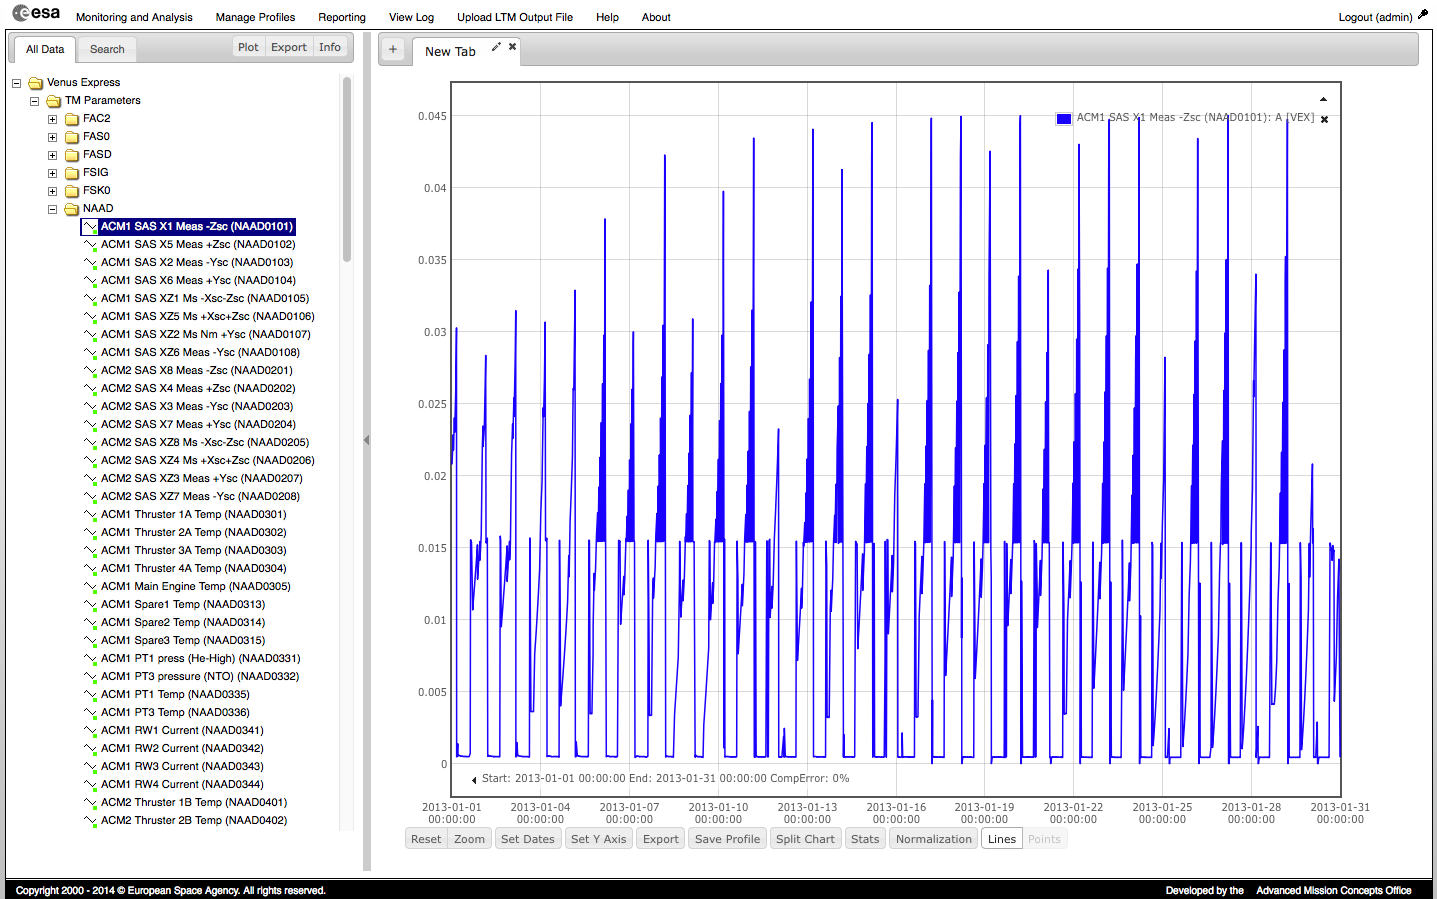Collapse the Venus Express root node
1437x899 pixels.
[x=17, y=83]
